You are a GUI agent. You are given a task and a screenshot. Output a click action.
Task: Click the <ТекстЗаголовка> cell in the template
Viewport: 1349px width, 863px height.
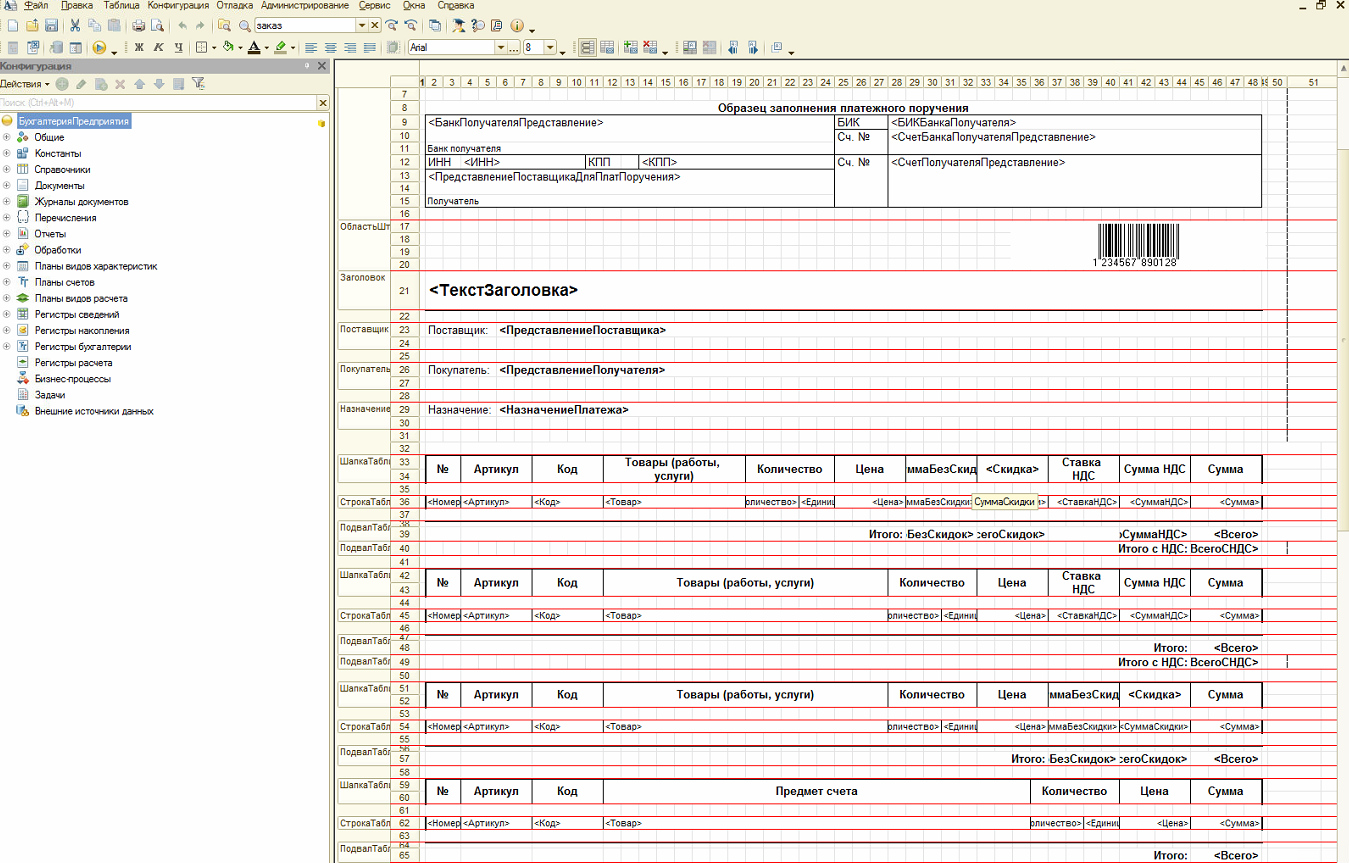pyautogui.click(x=503, y=291)
